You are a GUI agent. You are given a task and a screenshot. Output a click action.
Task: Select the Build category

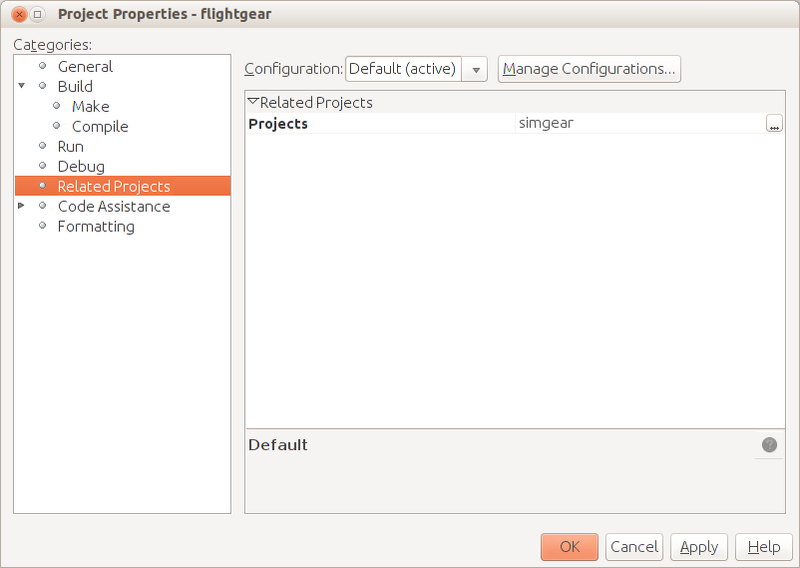click(75, 86)
